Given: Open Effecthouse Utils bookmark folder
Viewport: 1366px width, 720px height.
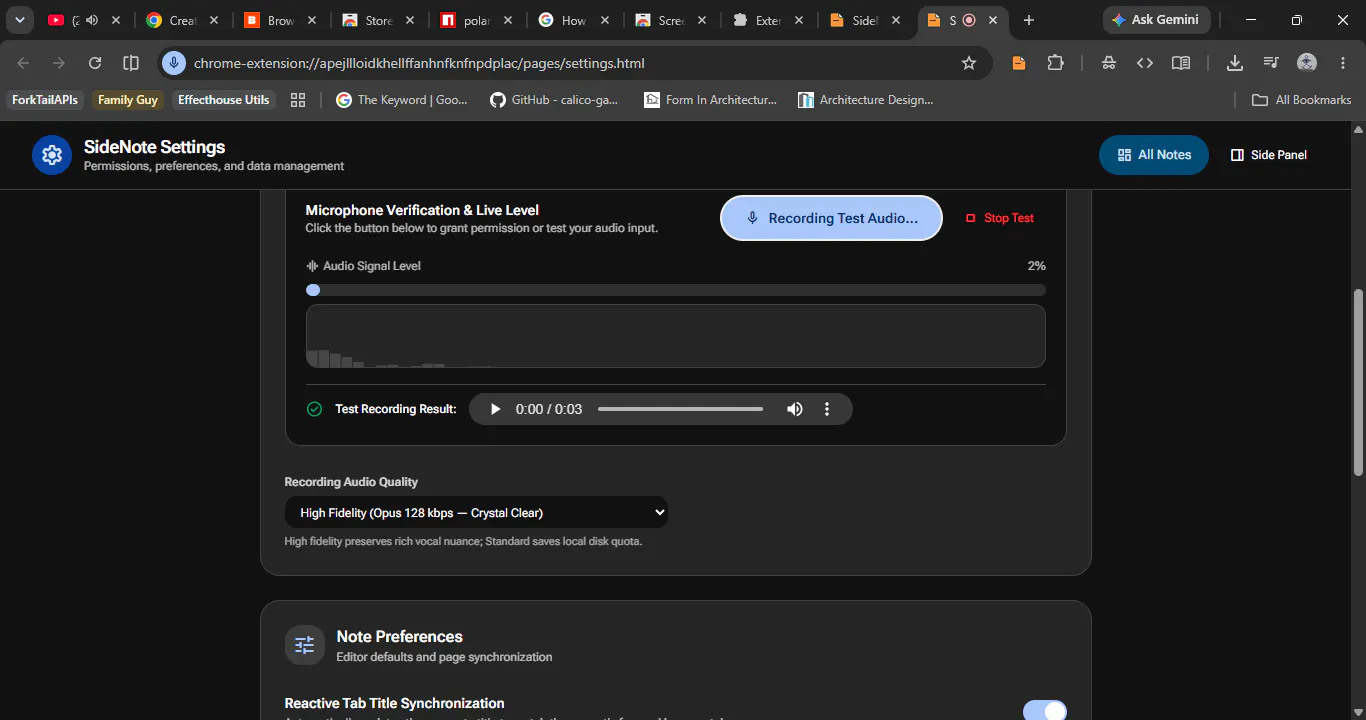Looking at the screenshot, I should 224,100.
